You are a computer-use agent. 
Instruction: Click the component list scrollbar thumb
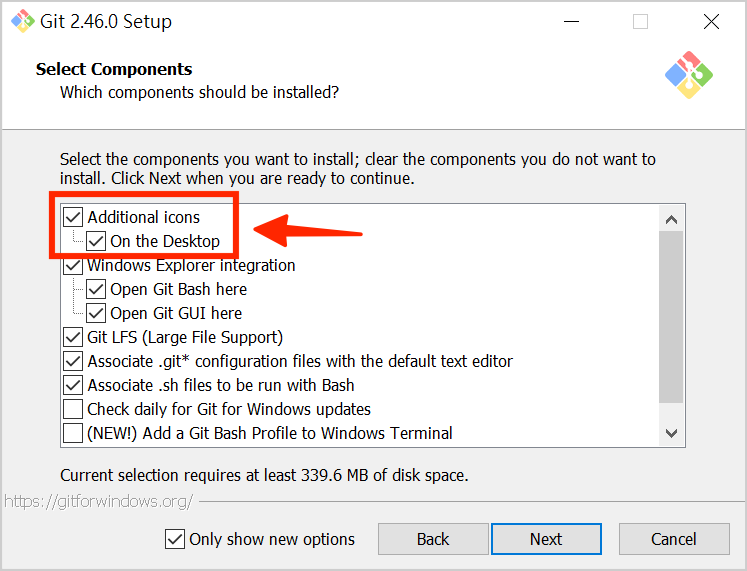click(671, 315)
